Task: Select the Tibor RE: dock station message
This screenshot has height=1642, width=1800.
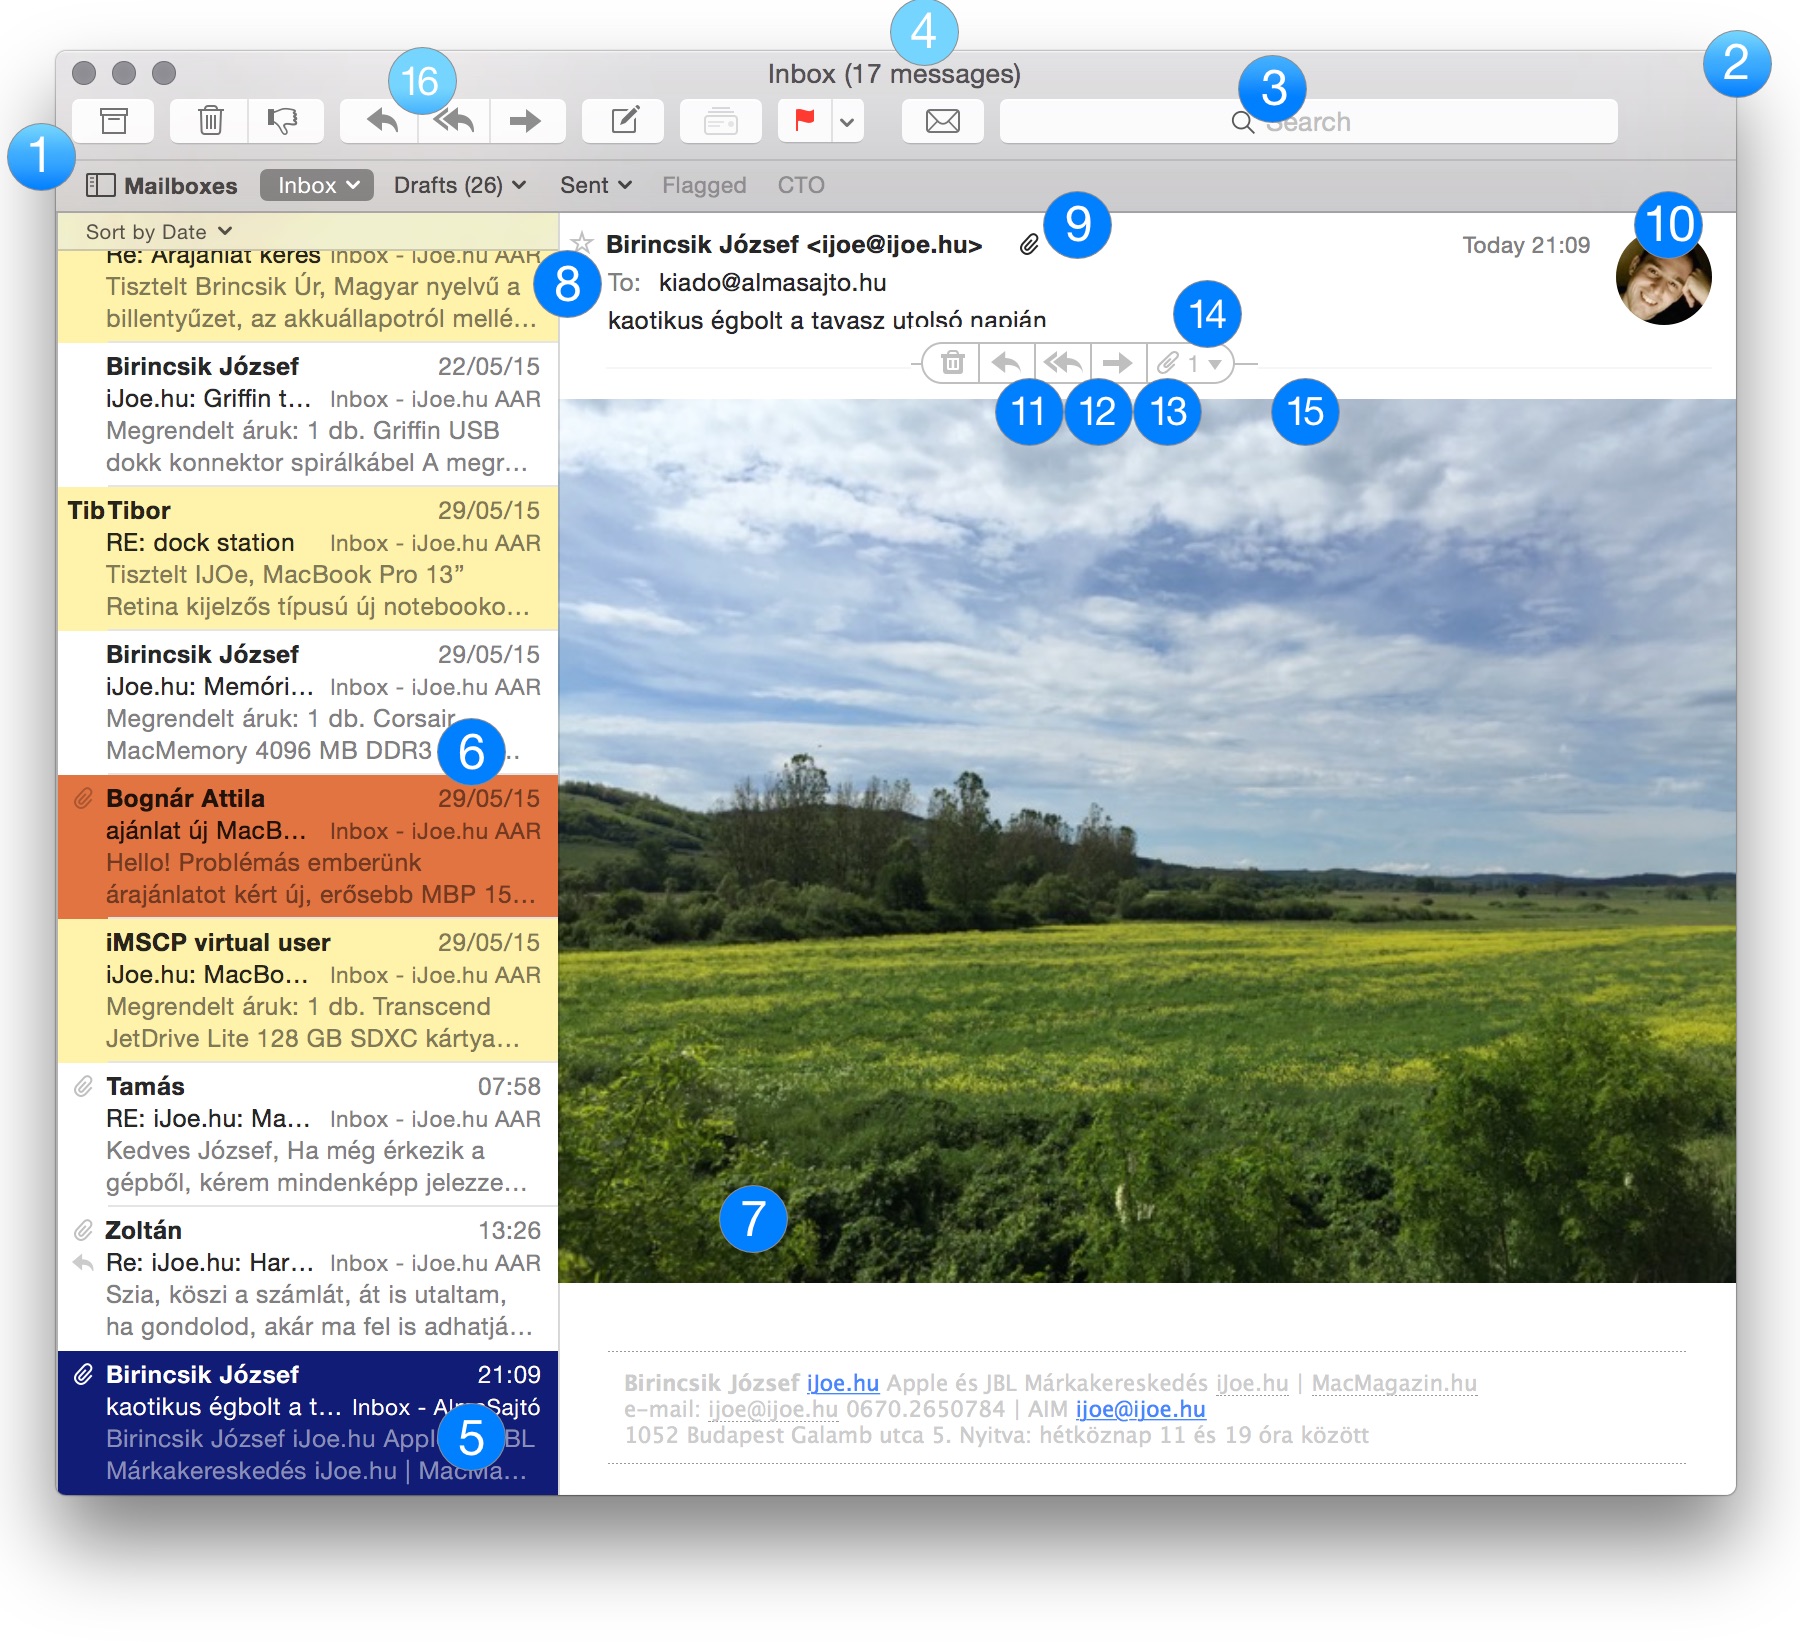Action: [x=308, y=558]
